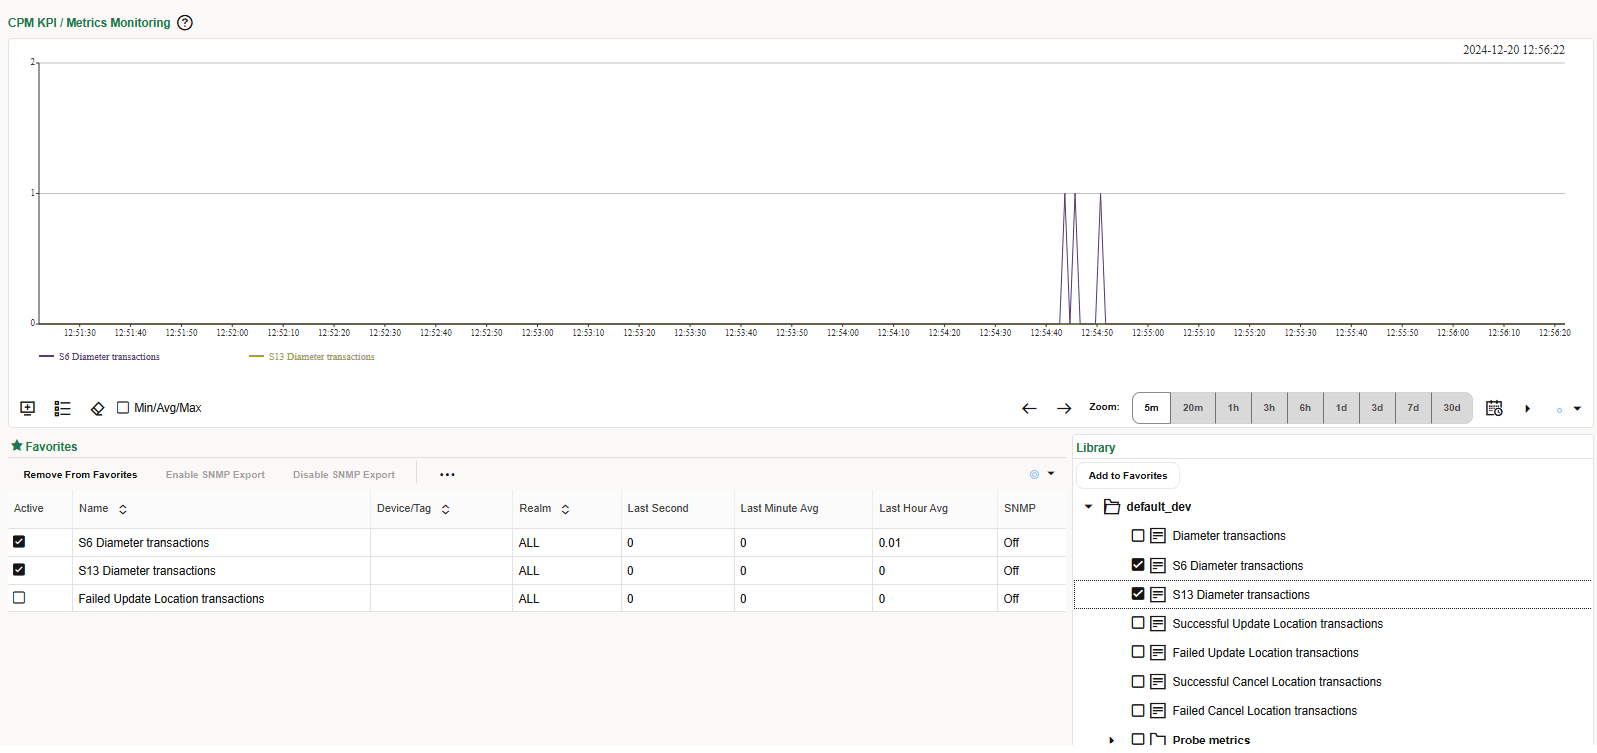Check the Probe metrics folder checkbox
Screen dimensions: 1597x753
point(1138,739)
